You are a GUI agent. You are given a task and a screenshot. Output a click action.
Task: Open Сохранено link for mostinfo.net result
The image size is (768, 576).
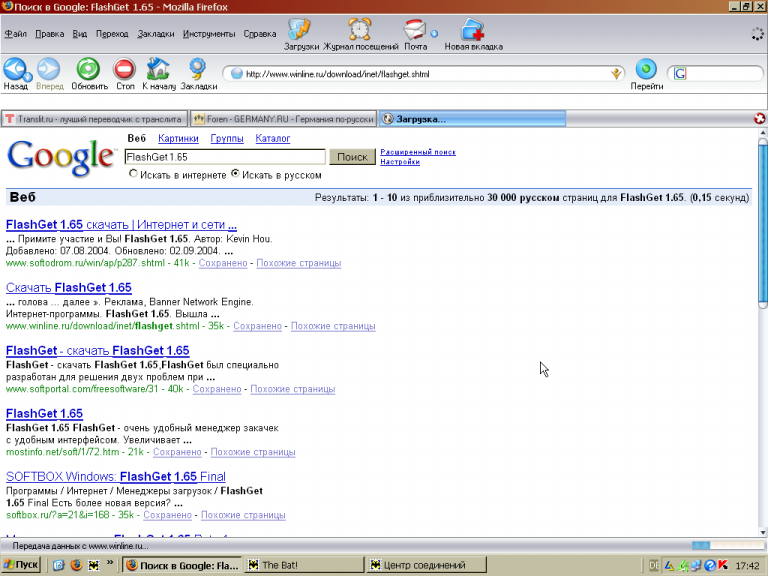[x=177, y=452]
